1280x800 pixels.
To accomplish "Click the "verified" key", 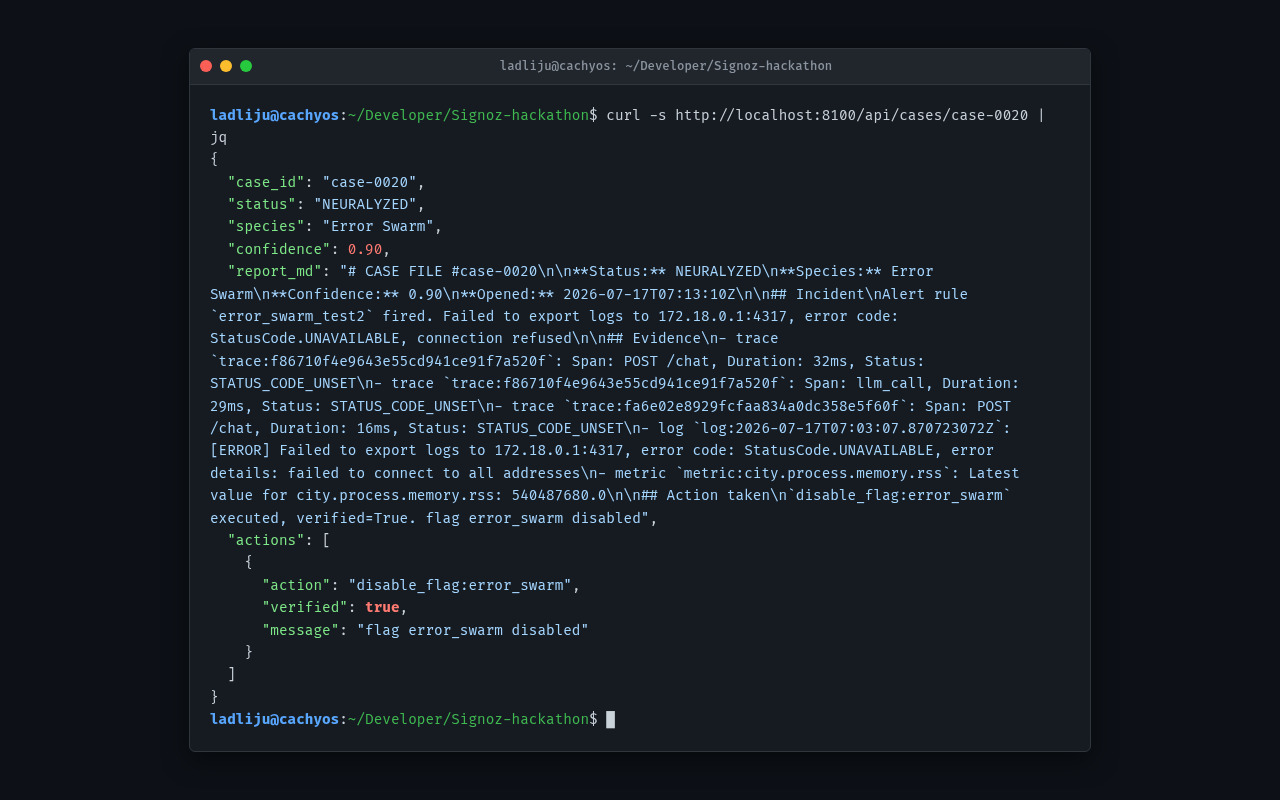I will (x=305, y=607).
